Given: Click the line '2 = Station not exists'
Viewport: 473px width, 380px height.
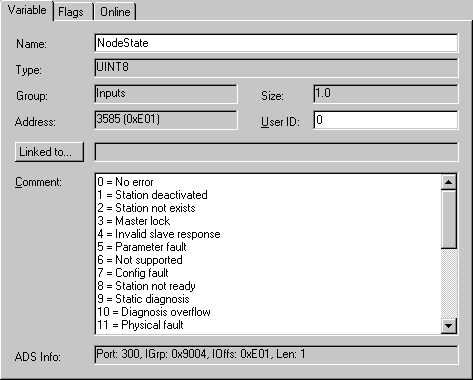Looking at the screenshot, I should point(146,208).
